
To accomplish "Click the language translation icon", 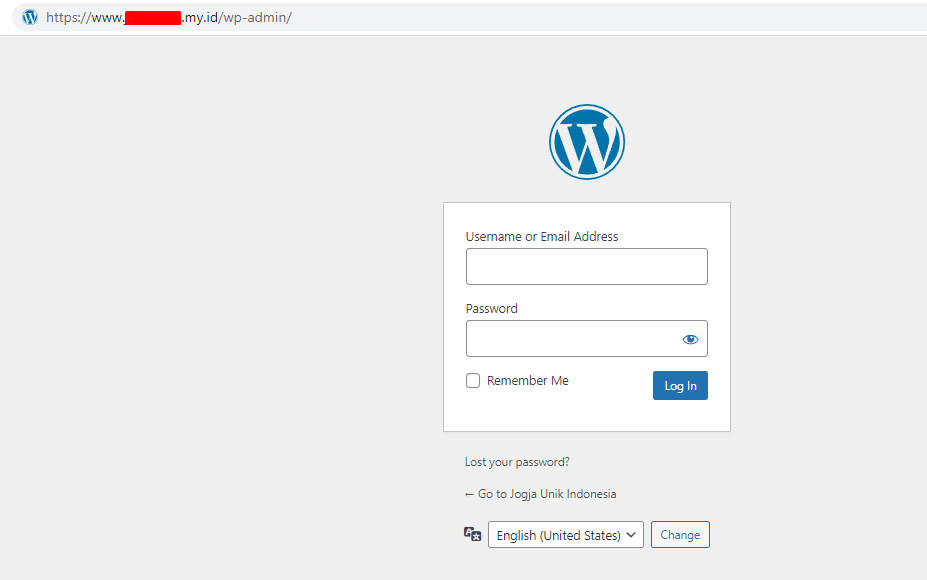I will [x=473, y=534].
